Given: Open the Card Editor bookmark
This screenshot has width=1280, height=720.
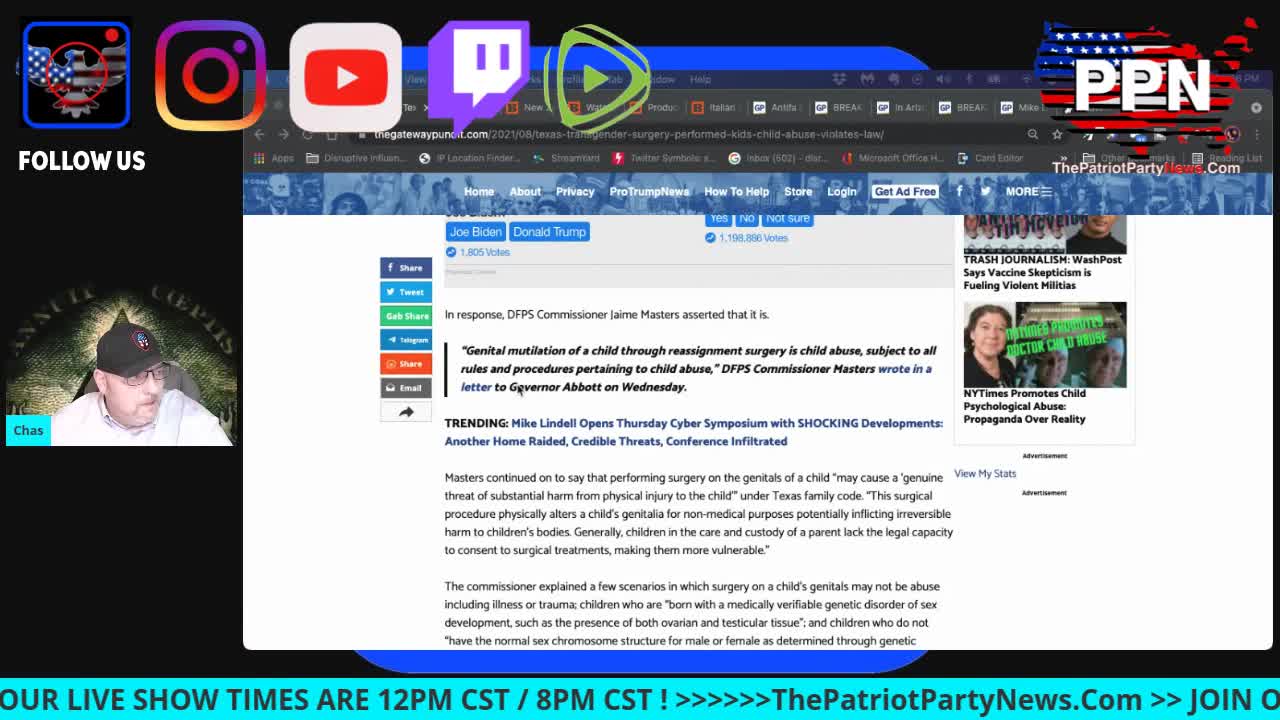Looking at the screenshot, I should pyautogui.click(x=991, y=158).
